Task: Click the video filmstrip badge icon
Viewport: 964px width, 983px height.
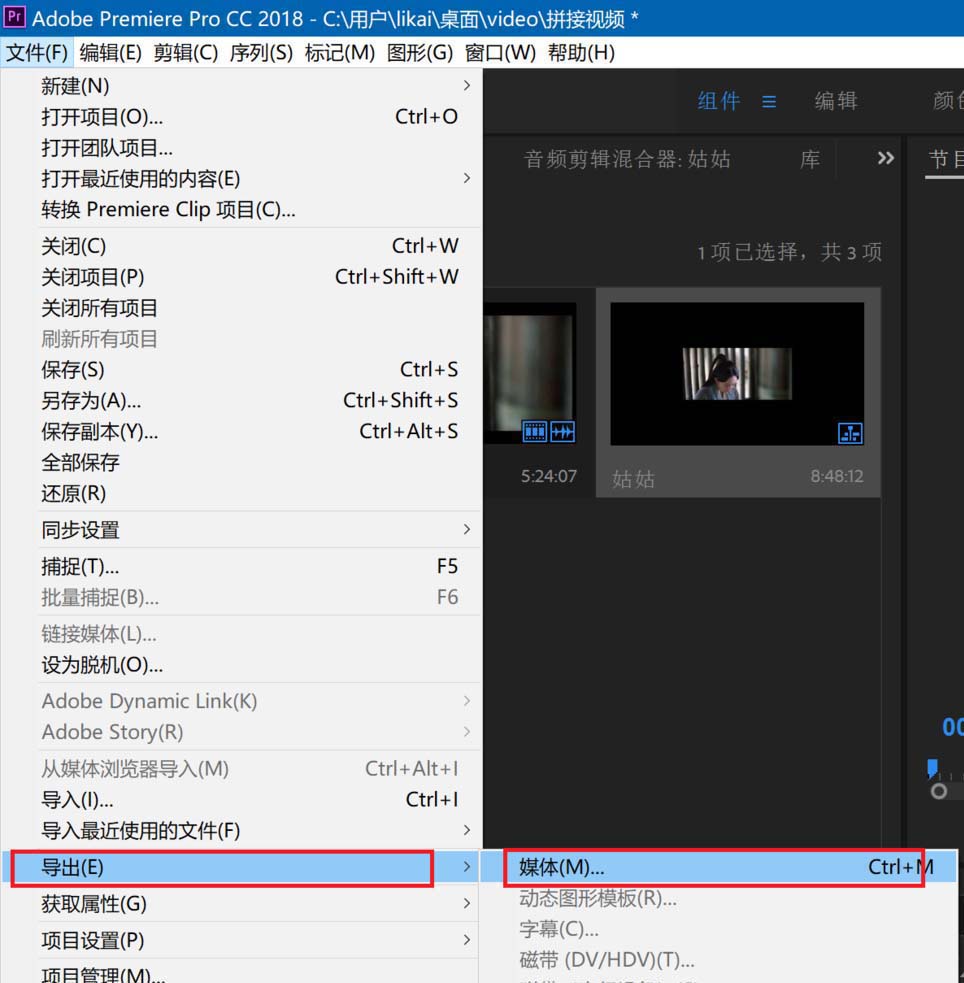Action: click(x=535, y=432)
